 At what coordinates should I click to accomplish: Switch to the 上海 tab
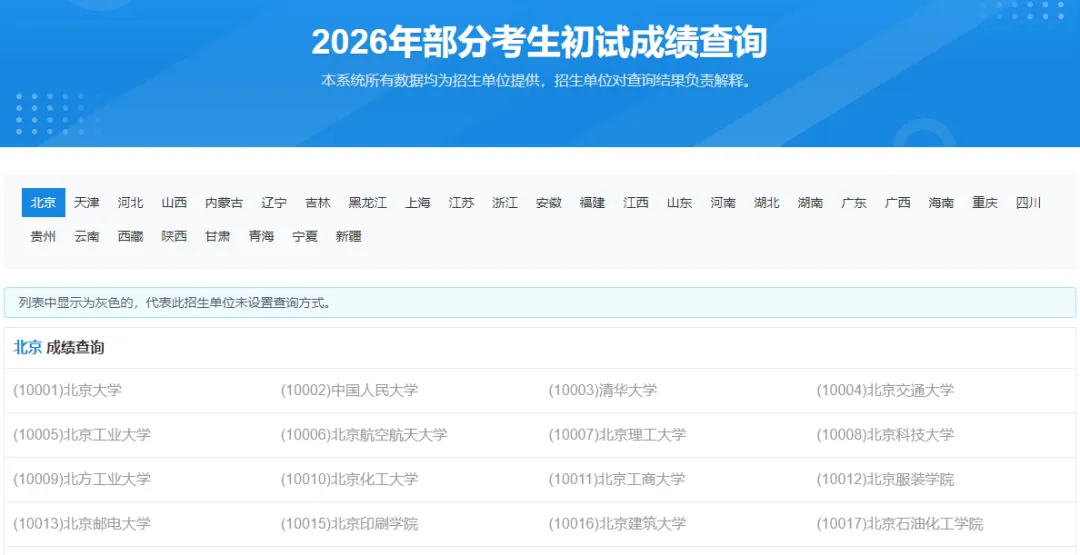[x=417, y=202]
